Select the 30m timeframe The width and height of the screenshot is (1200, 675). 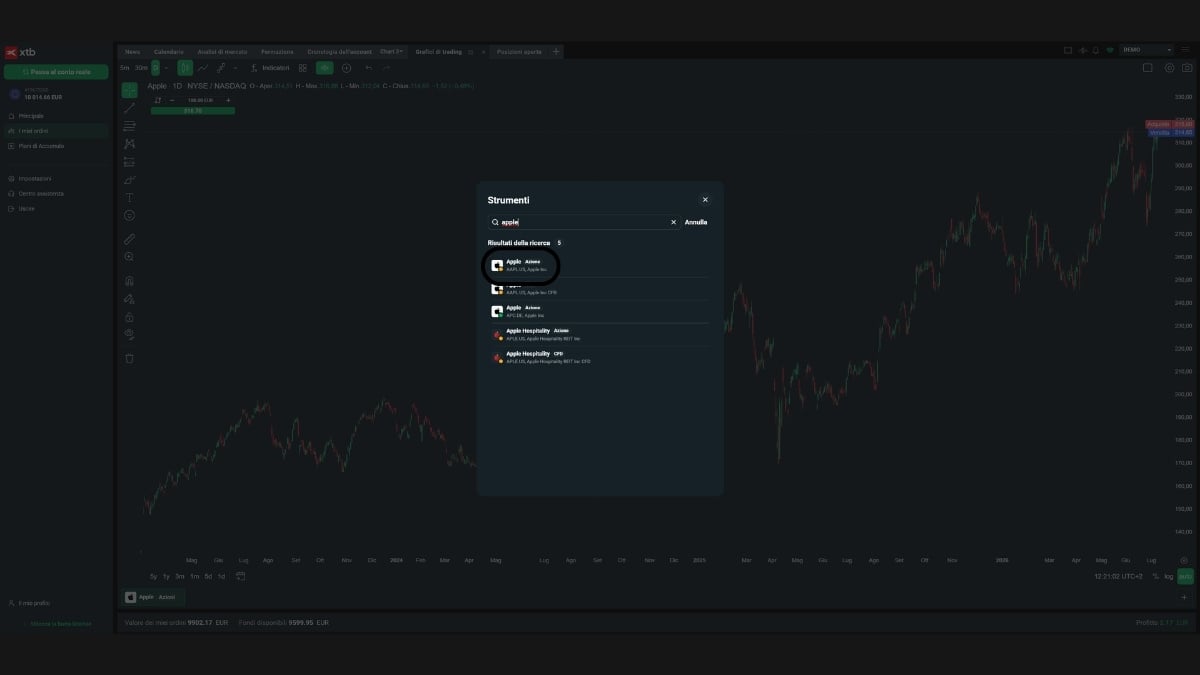[x=141, y=68]
